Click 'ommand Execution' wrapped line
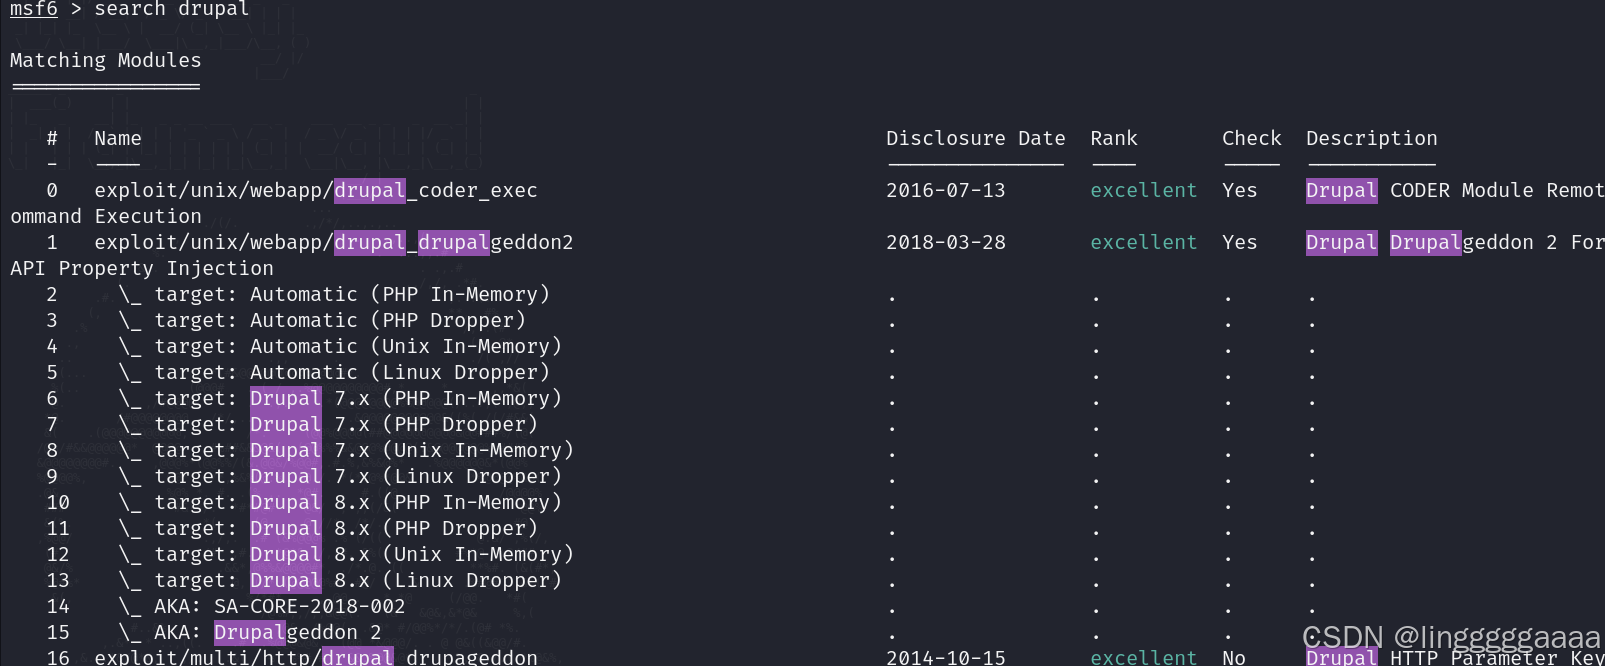The image size is (1605, 666). (106, 217)
